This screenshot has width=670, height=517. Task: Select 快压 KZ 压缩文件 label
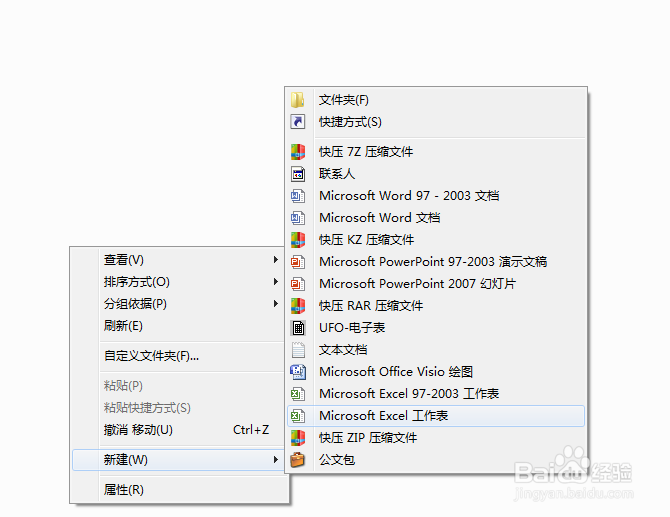pyautogui.click(x=366, y=240)
